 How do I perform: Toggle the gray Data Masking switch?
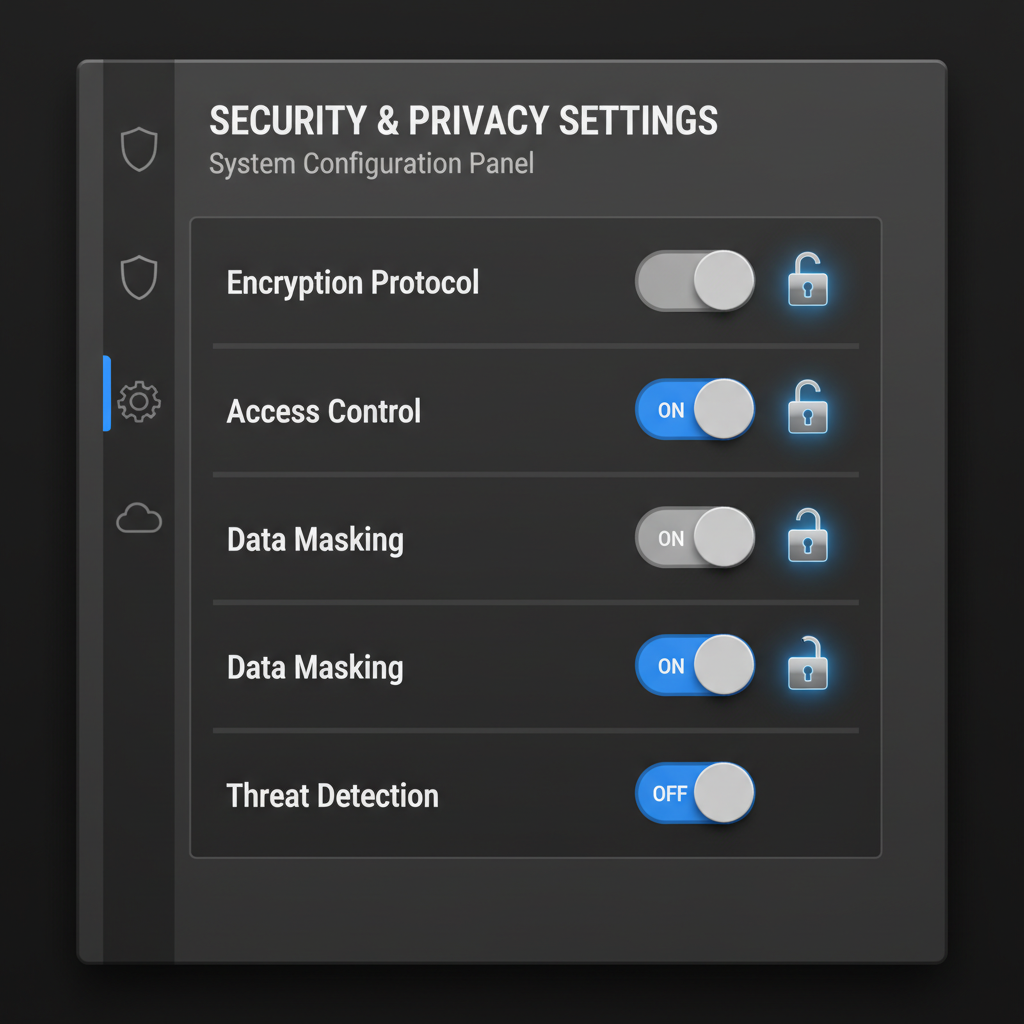[x=695, y=537]
